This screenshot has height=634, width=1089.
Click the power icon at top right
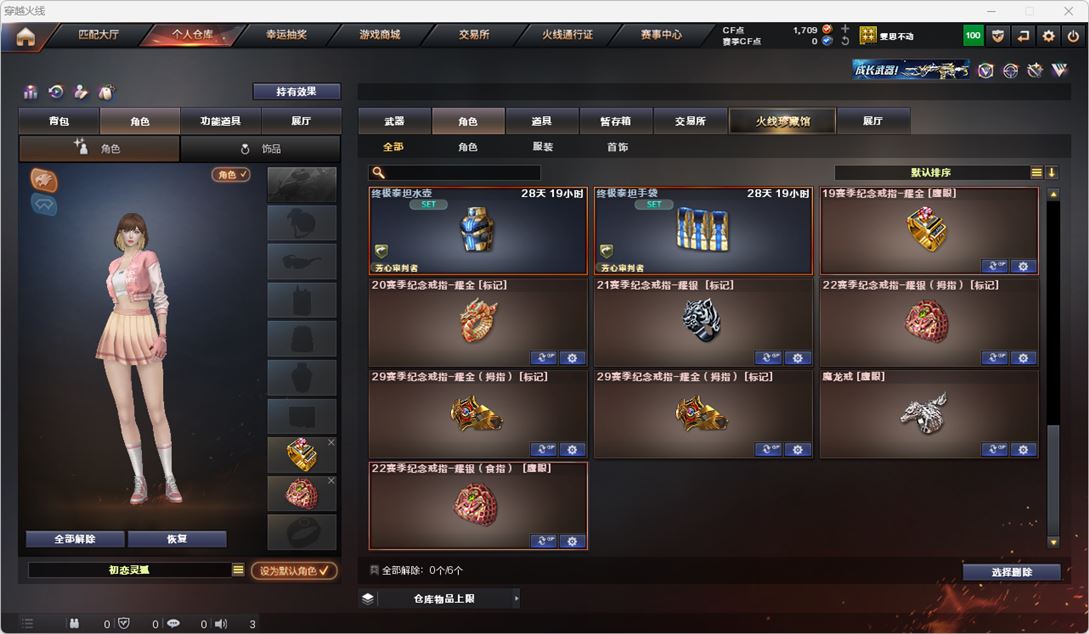1073,35
